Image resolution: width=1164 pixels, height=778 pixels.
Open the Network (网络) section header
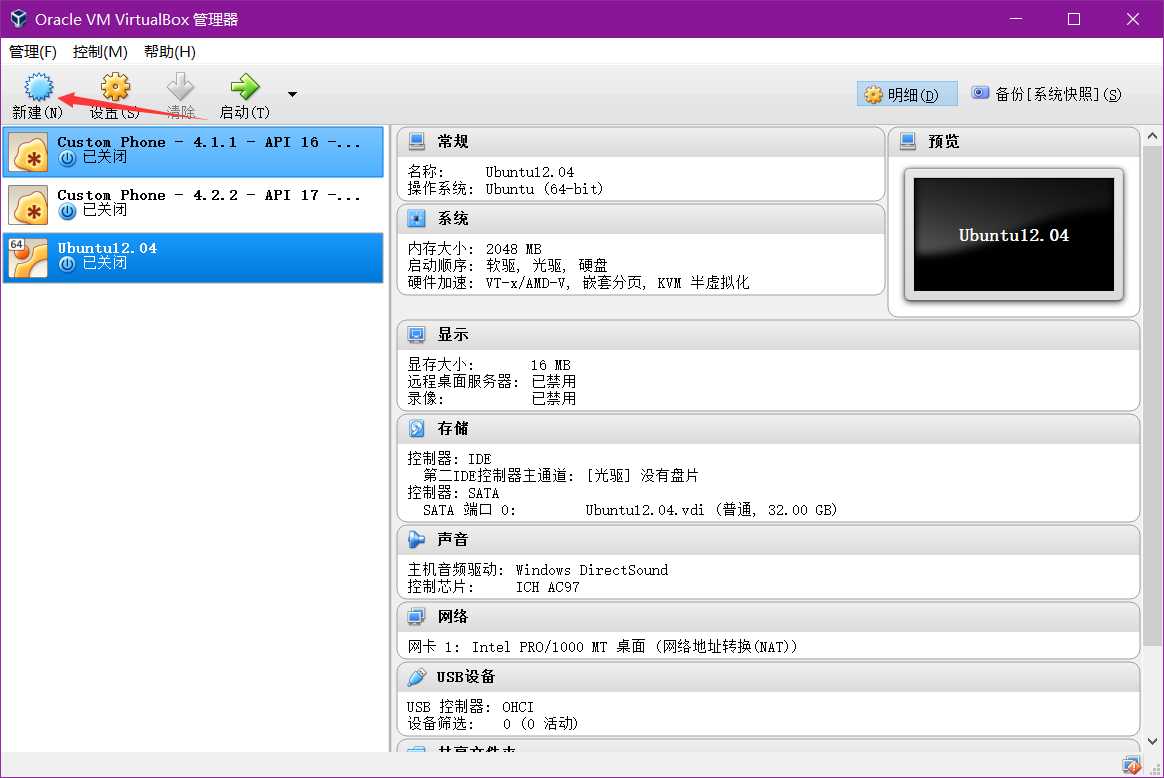768,616
